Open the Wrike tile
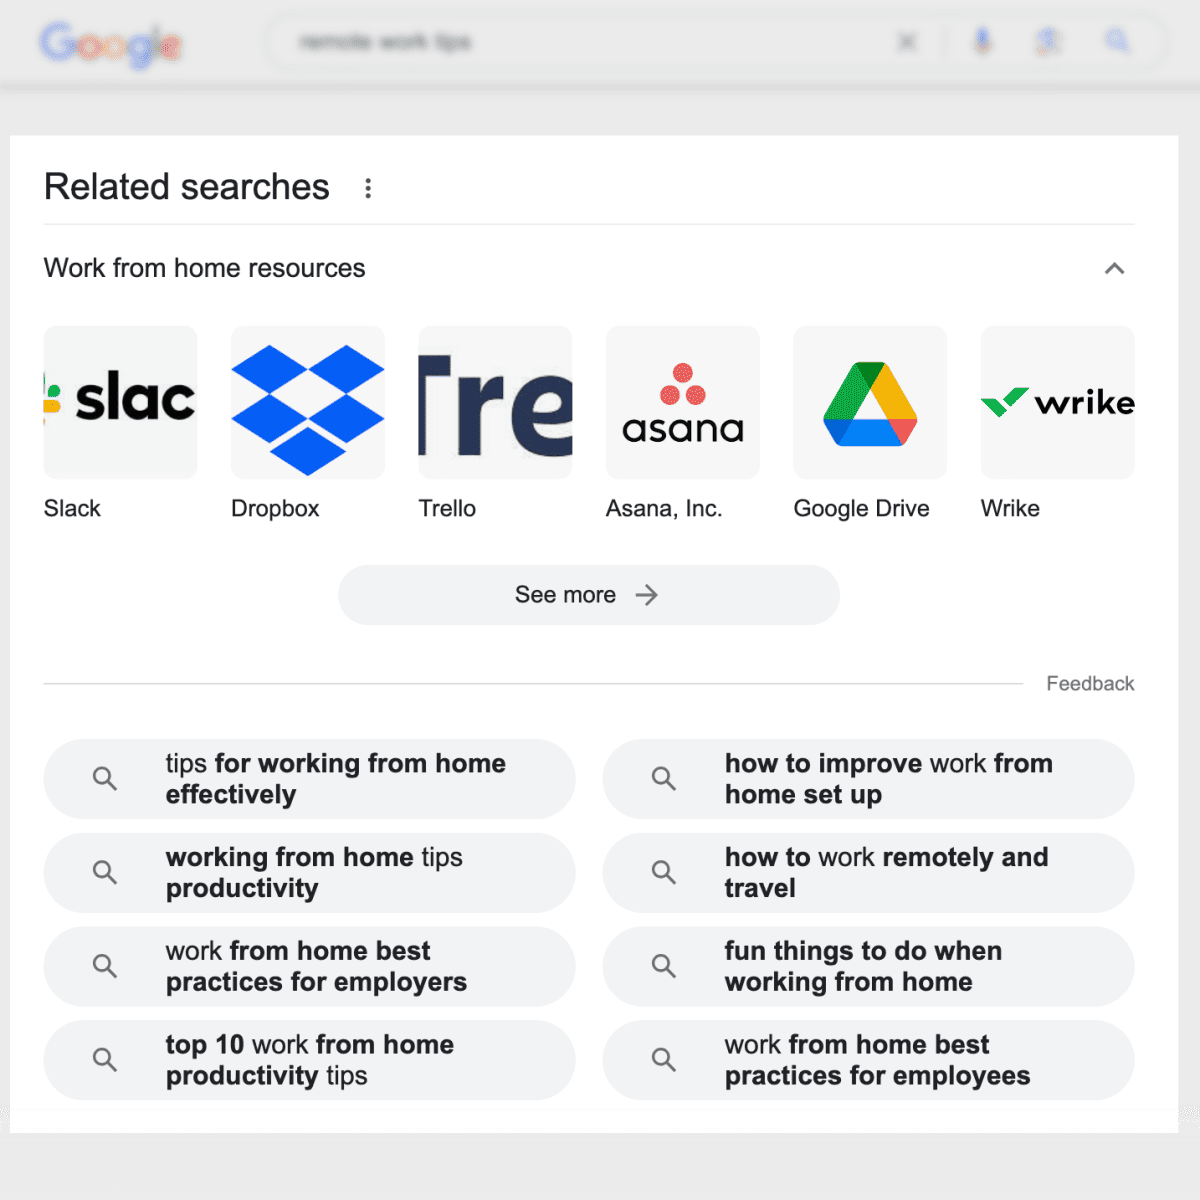This screenshot has height=1200, width=1200. [x=1057, y=402]
